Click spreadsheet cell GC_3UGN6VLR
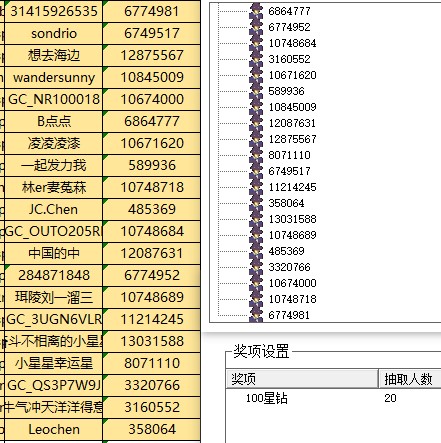 click(54, 319)
